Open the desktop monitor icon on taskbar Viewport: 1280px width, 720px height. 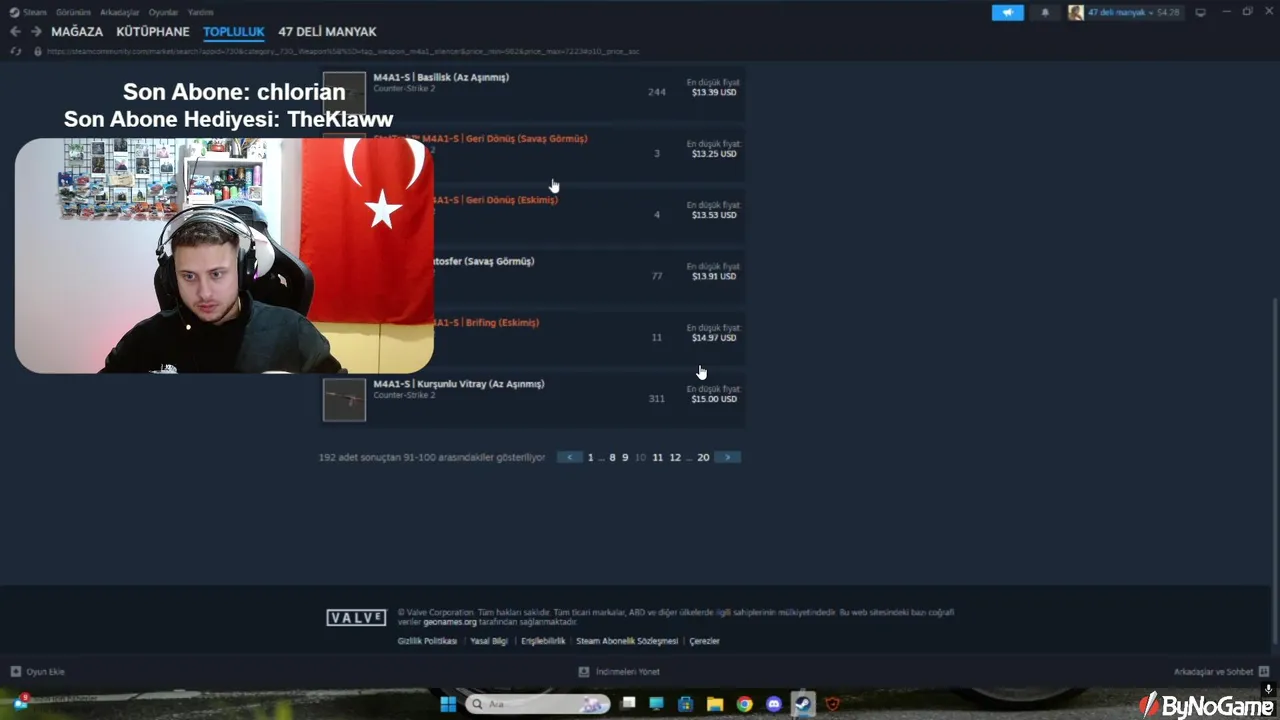tap(657, 704)
